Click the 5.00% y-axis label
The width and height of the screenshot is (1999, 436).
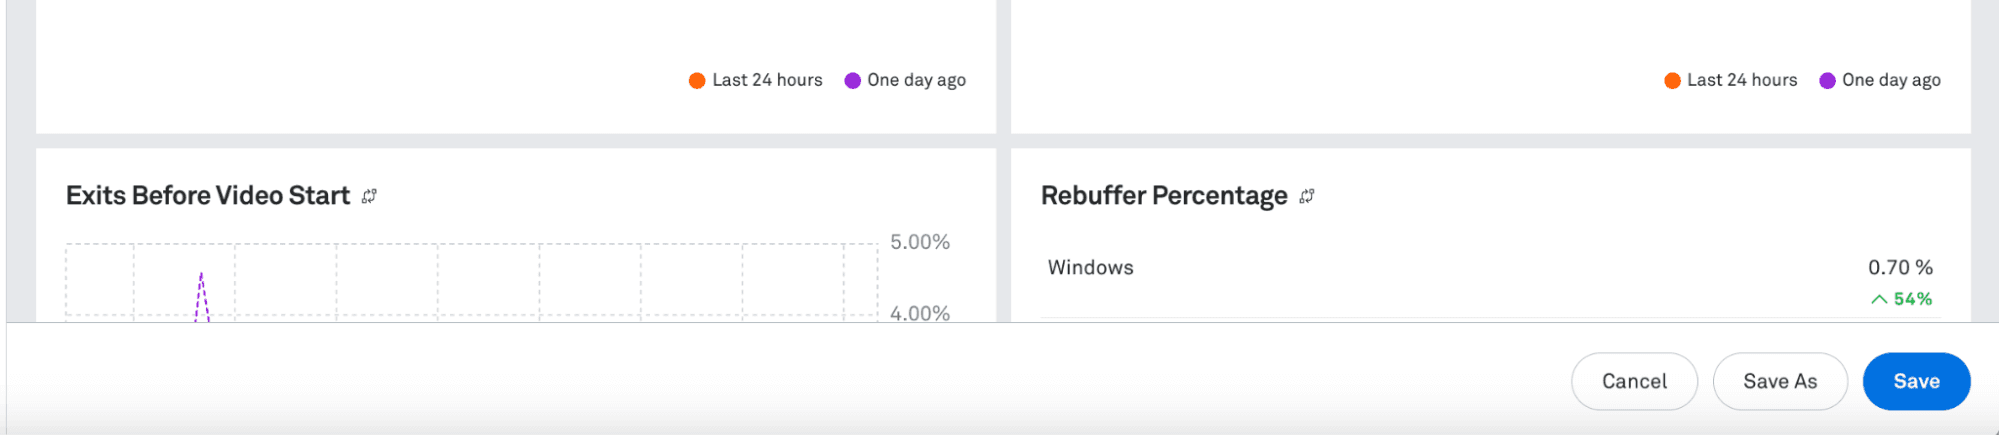point(920,242)
